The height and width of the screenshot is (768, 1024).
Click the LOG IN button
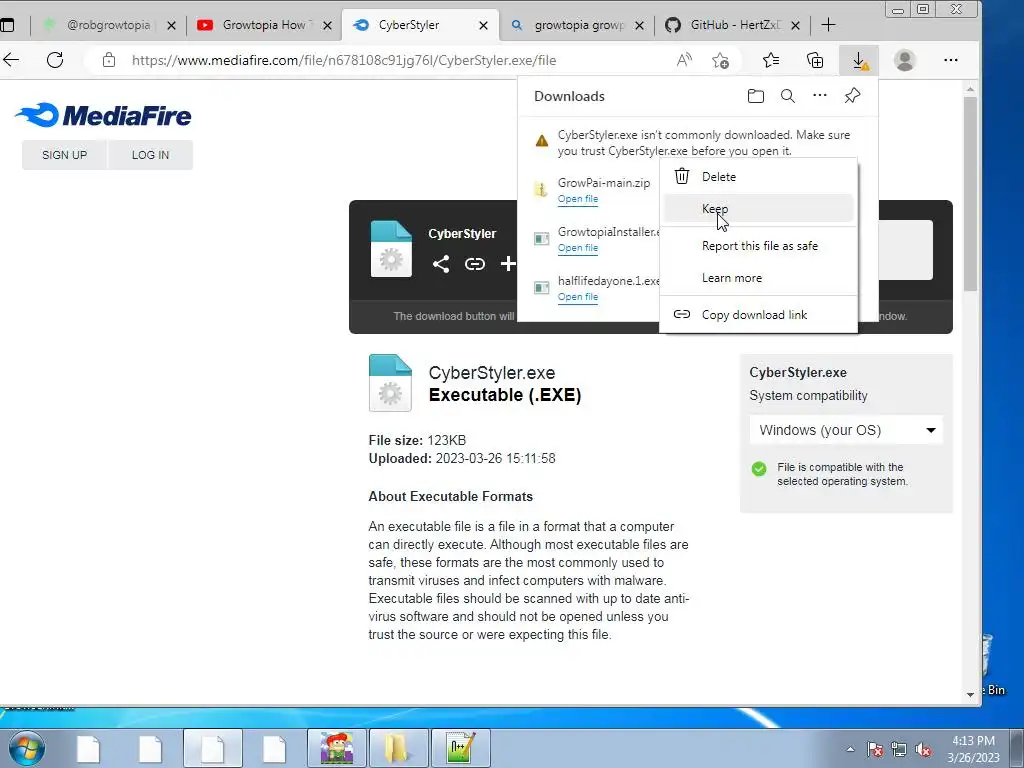pyautogui.click(x=150, y=155)
